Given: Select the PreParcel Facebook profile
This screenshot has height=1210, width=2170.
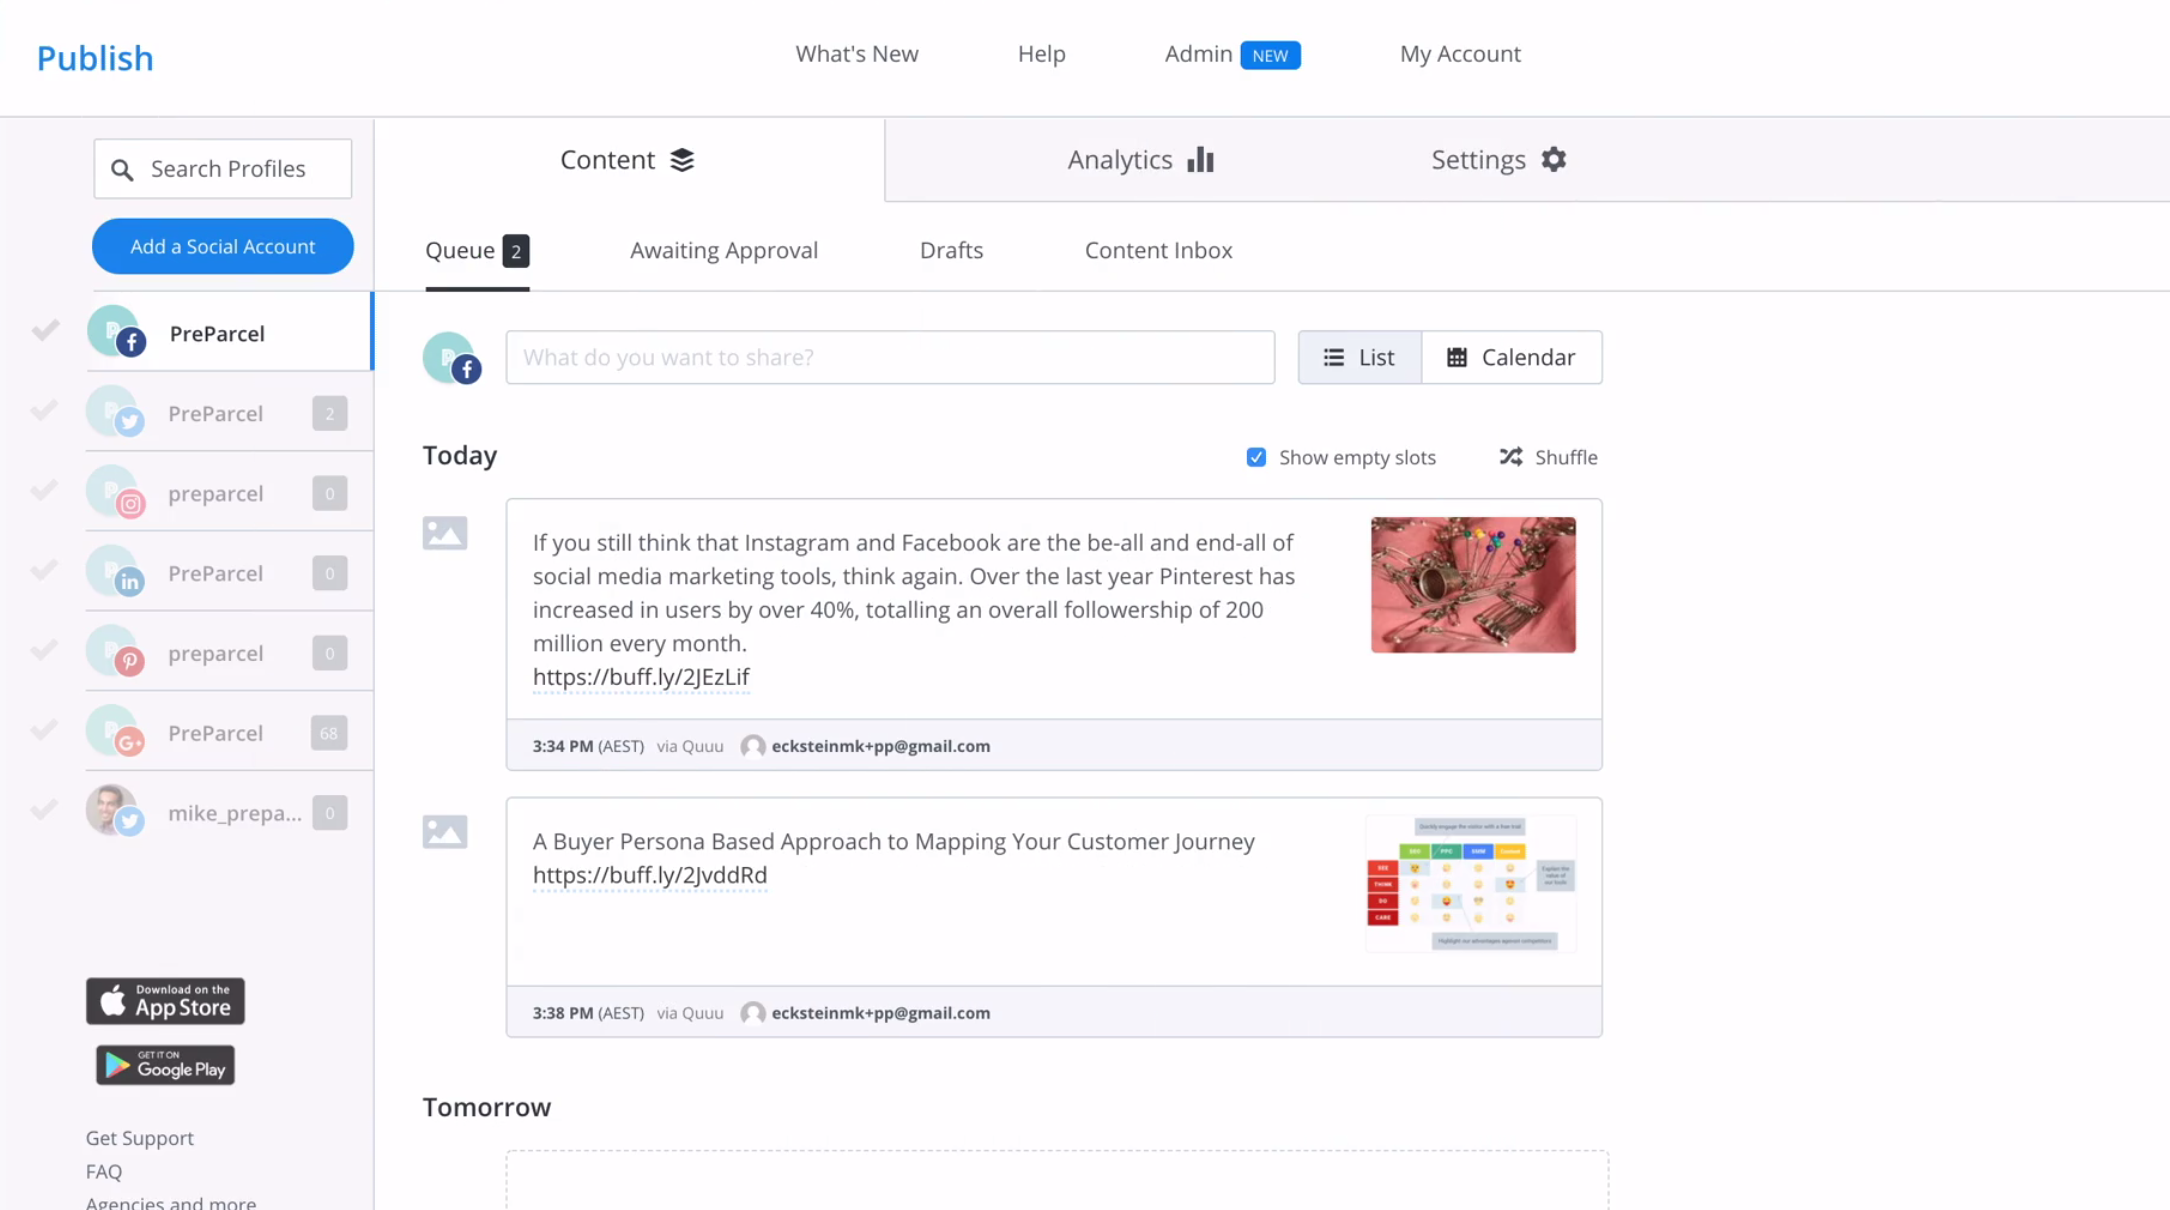Looking at the screenshot, I should 229,332.
